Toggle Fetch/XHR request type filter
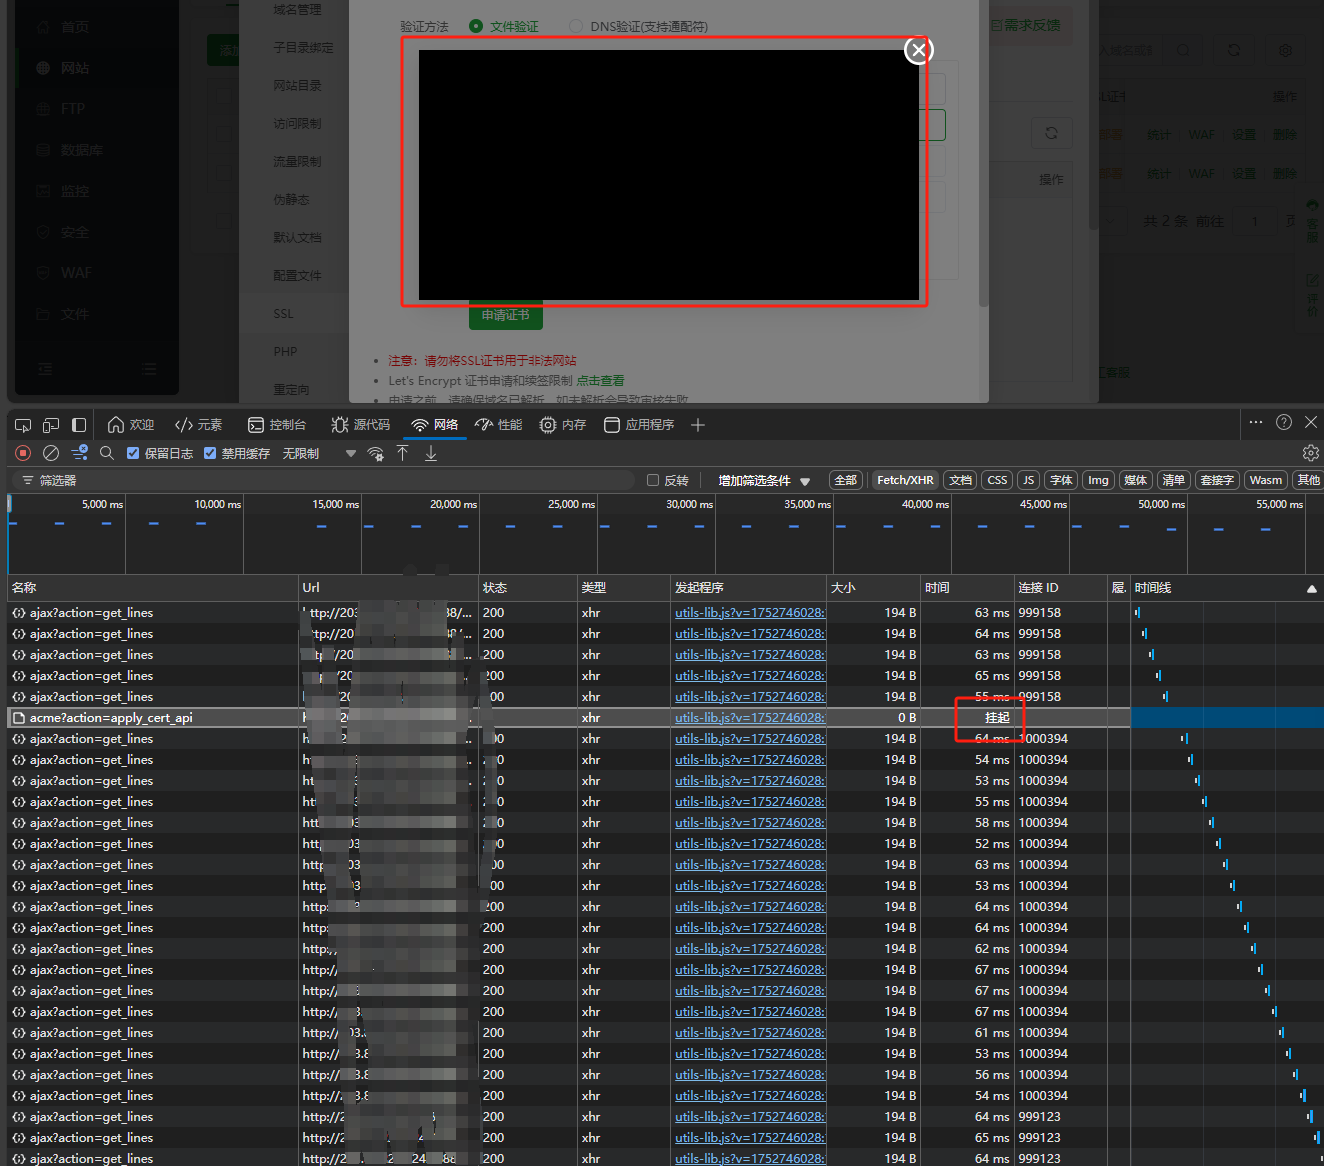Viewport: 1324px width, 1166px height. [x=905, y=480]
